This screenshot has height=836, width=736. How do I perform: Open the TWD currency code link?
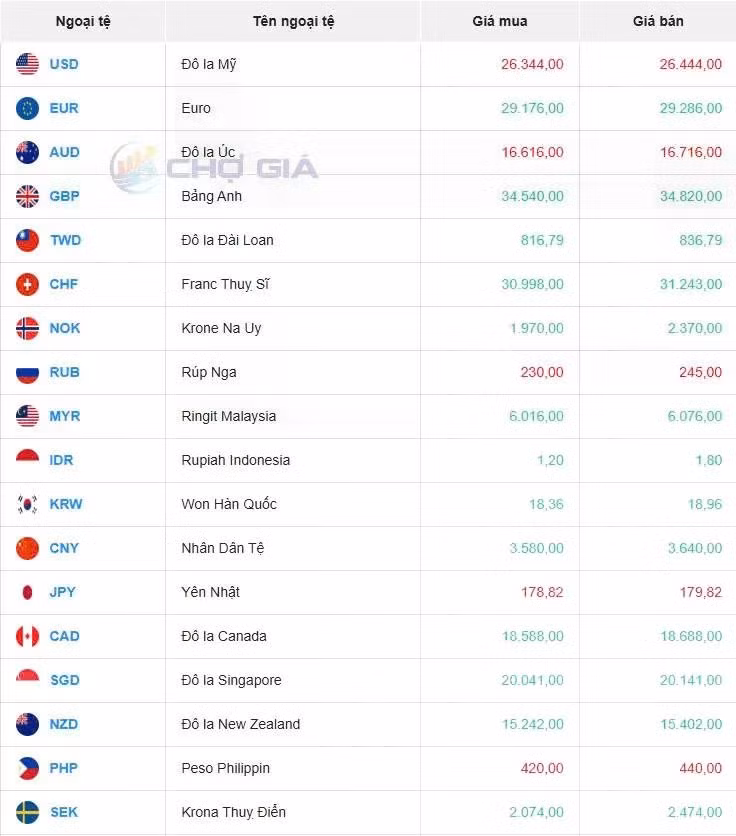pyautogui.click(x=65, y=240)
